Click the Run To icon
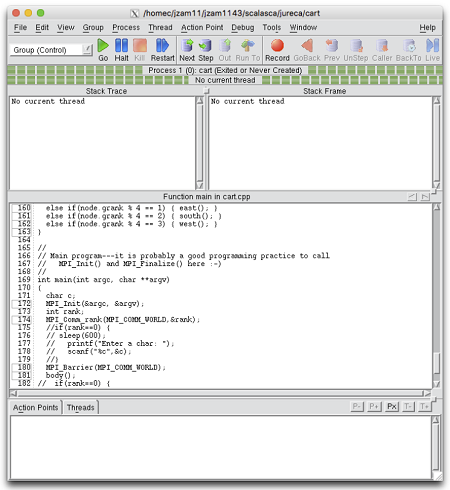The image size is (450, 490). (248, 50)
